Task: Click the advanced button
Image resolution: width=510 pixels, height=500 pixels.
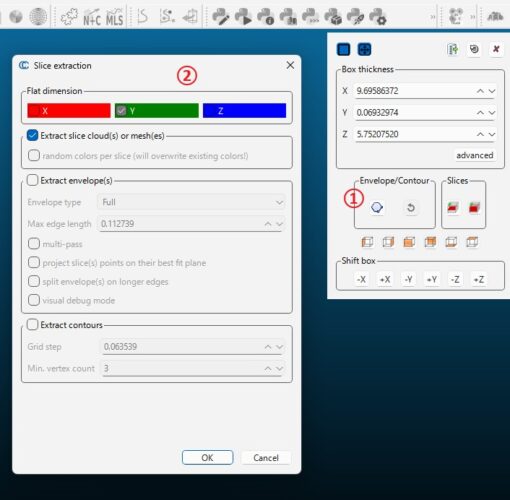Action: click(x=475, y=155)
